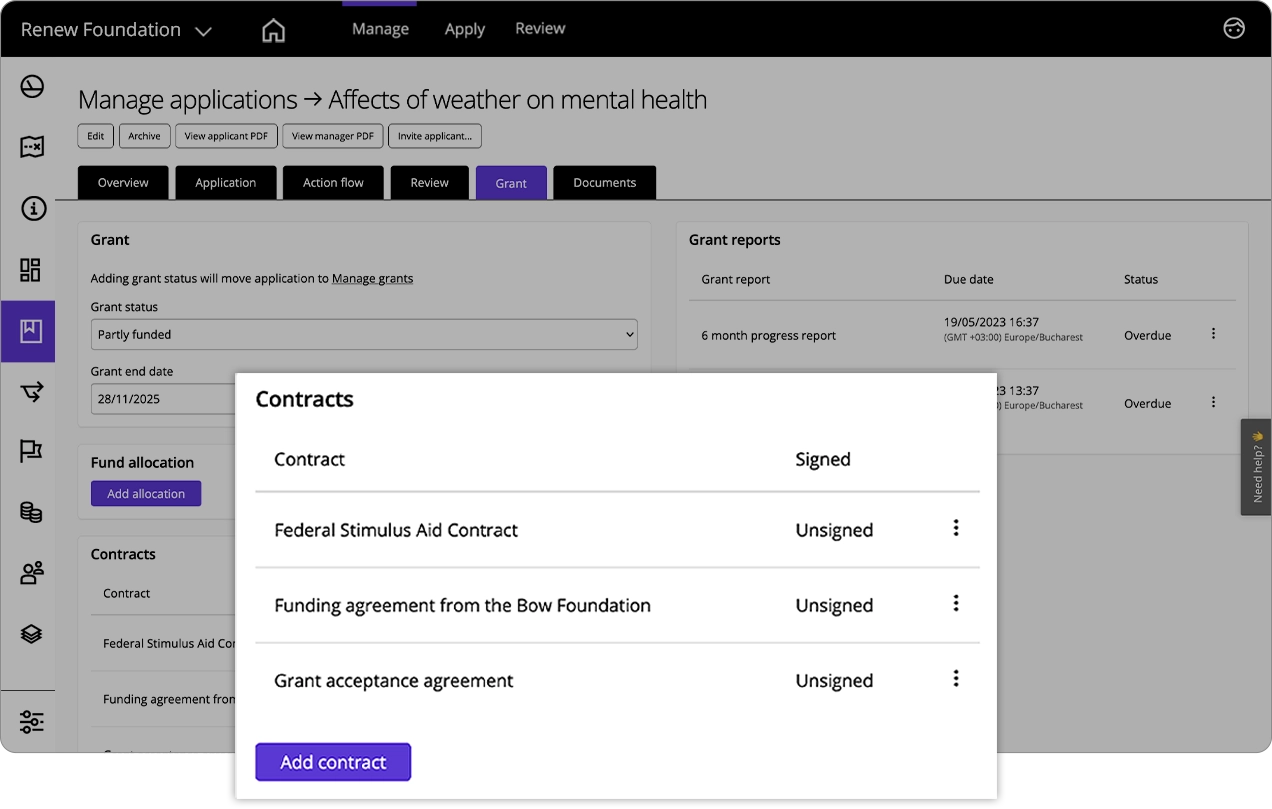The width and height of the screenshot is (1272, 809).
Task: Open the Manage grants link
Action: (372, 278)
